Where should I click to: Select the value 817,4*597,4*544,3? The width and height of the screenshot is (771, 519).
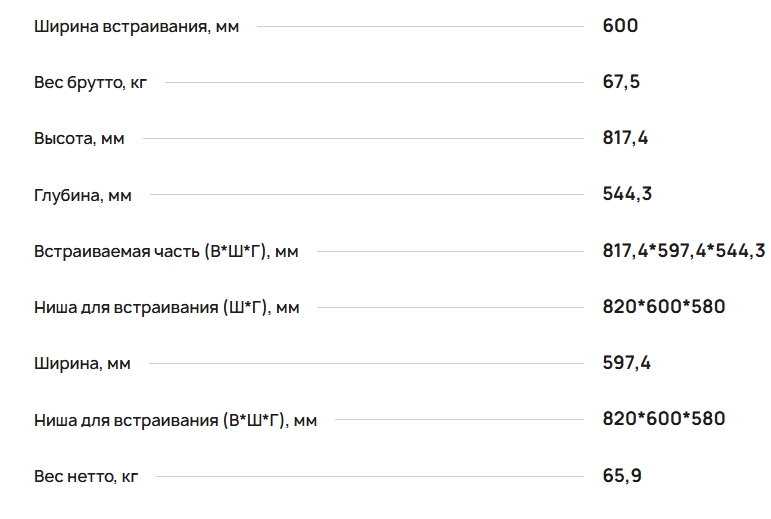684,251
